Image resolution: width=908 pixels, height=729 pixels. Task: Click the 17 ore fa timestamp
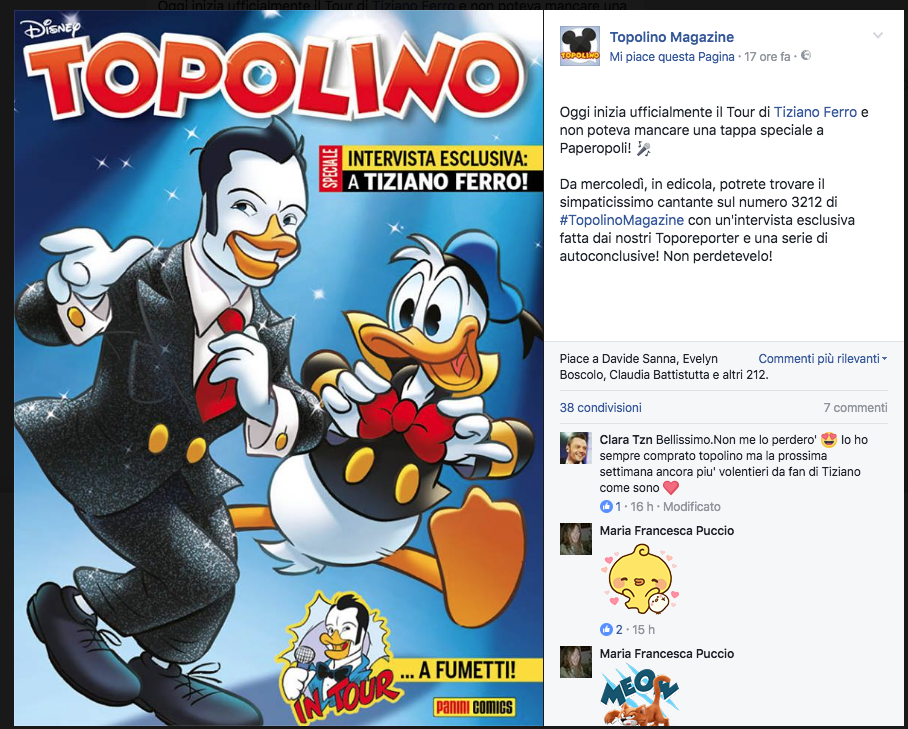[767, 57]
